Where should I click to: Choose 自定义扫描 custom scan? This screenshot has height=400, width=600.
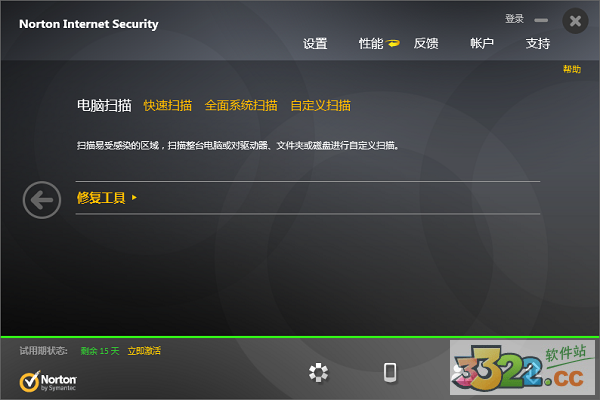point(321,105)
